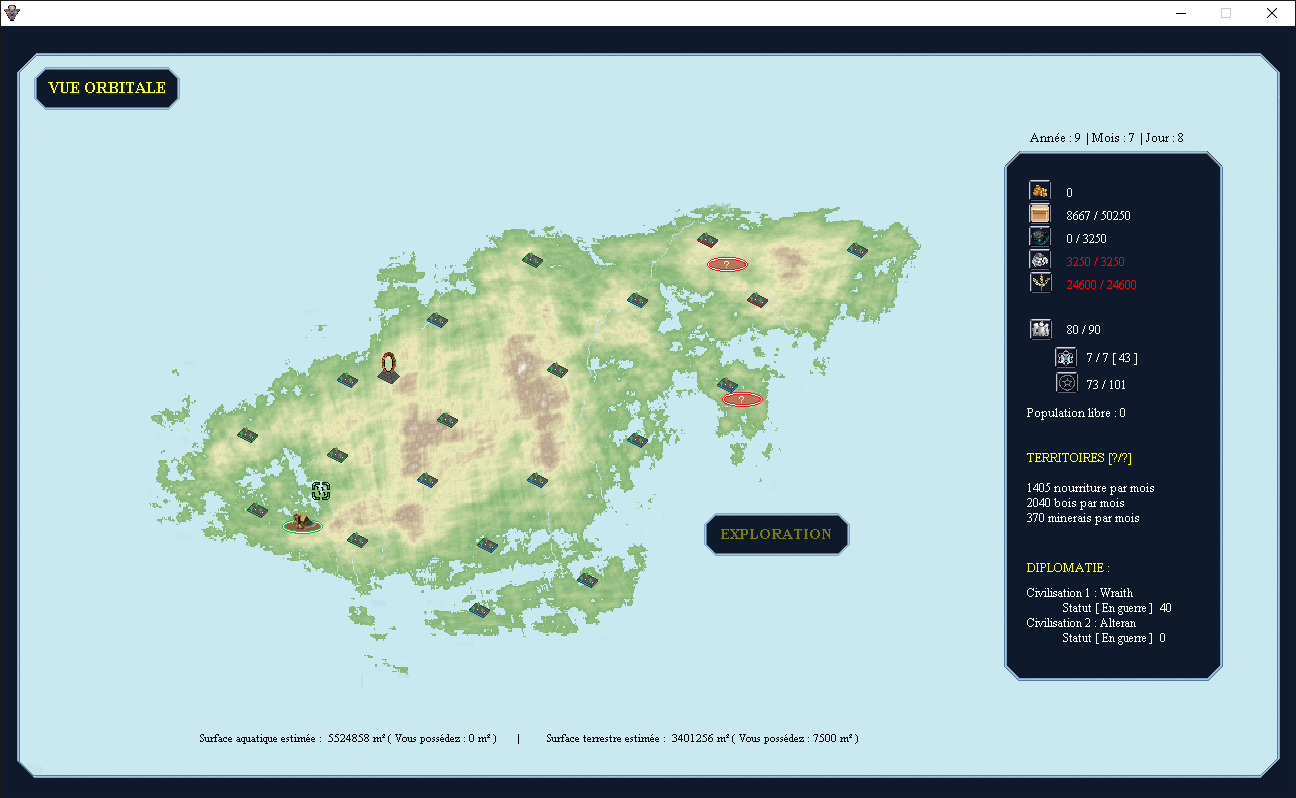Pick the territory tile southeast of the home base

point(357,540)
